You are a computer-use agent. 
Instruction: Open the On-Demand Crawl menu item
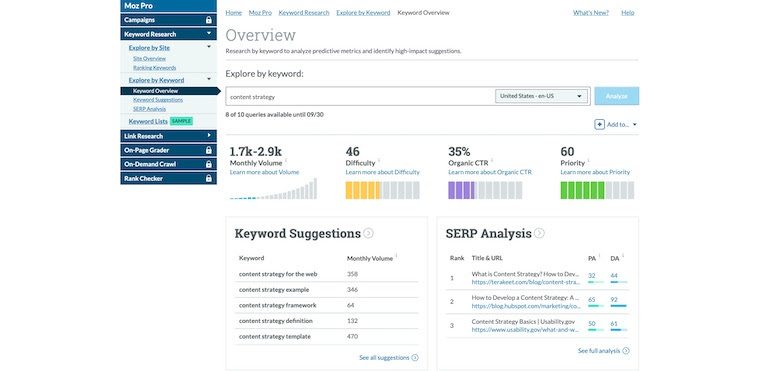point(169,164)
